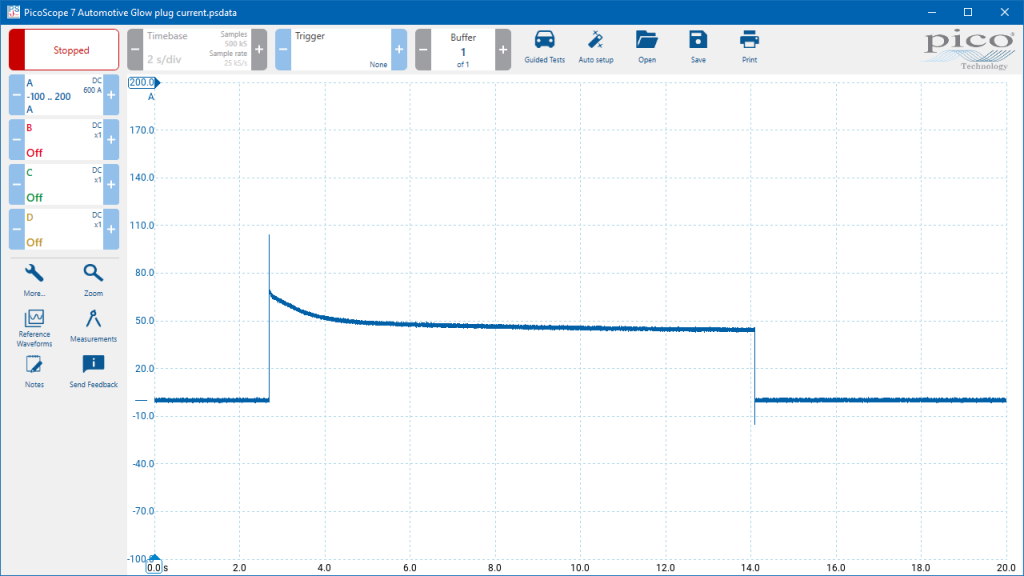
Task: Turn on channel C
Action: pyautogui.click(x=64, y=184)
